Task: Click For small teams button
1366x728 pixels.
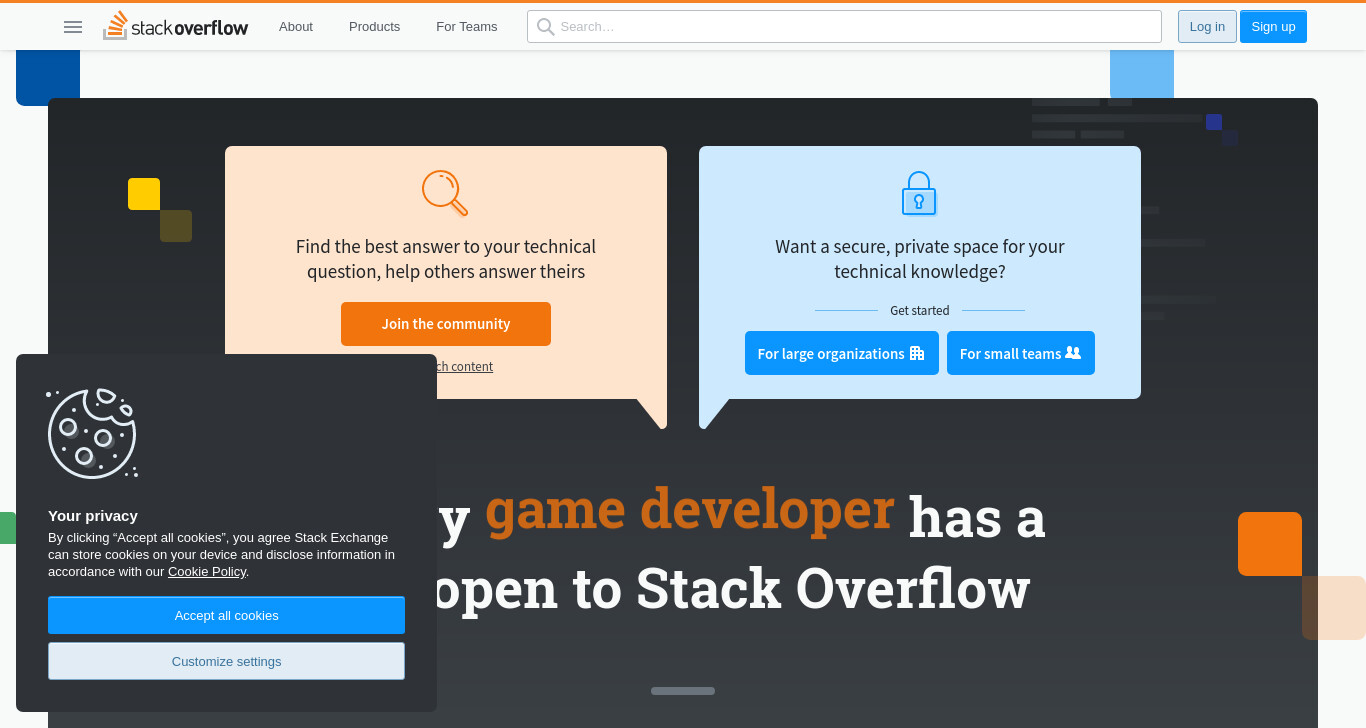Action: (x=1021, y=353)
